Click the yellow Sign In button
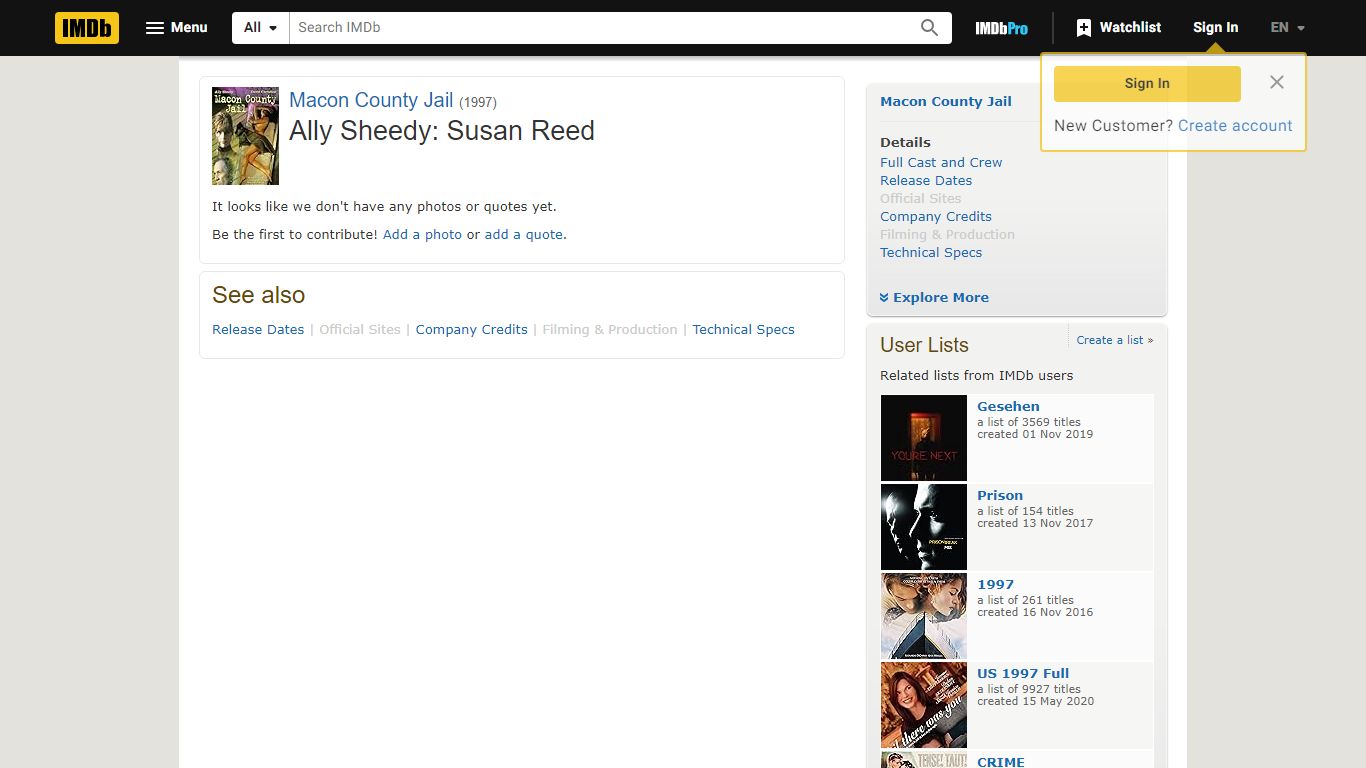Viewport: 1366px width, 768px height. pos(1147,84)
